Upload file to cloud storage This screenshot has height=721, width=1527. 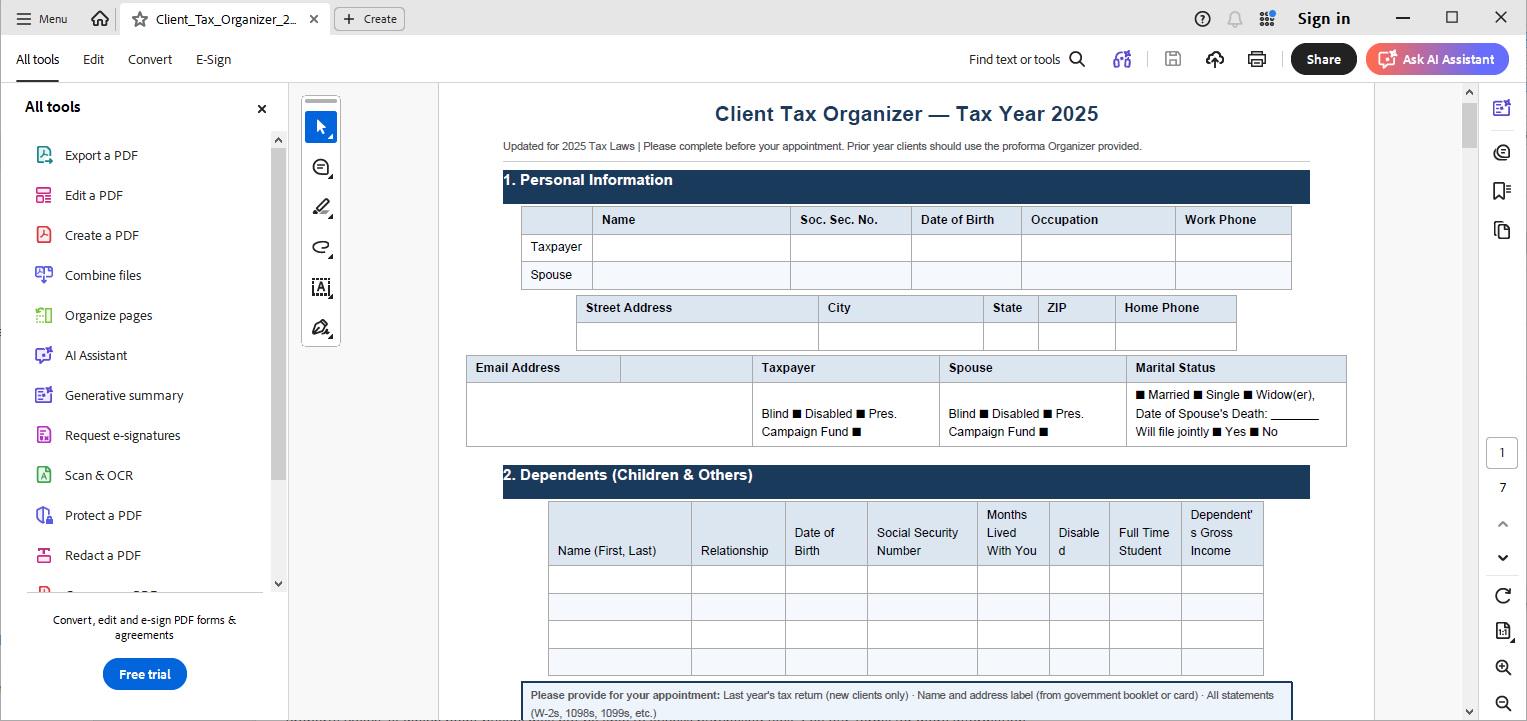click(1215, 59)
